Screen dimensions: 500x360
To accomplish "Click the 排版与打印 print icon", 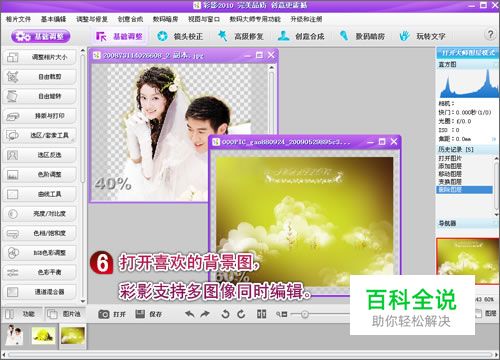I will [13, 116].
